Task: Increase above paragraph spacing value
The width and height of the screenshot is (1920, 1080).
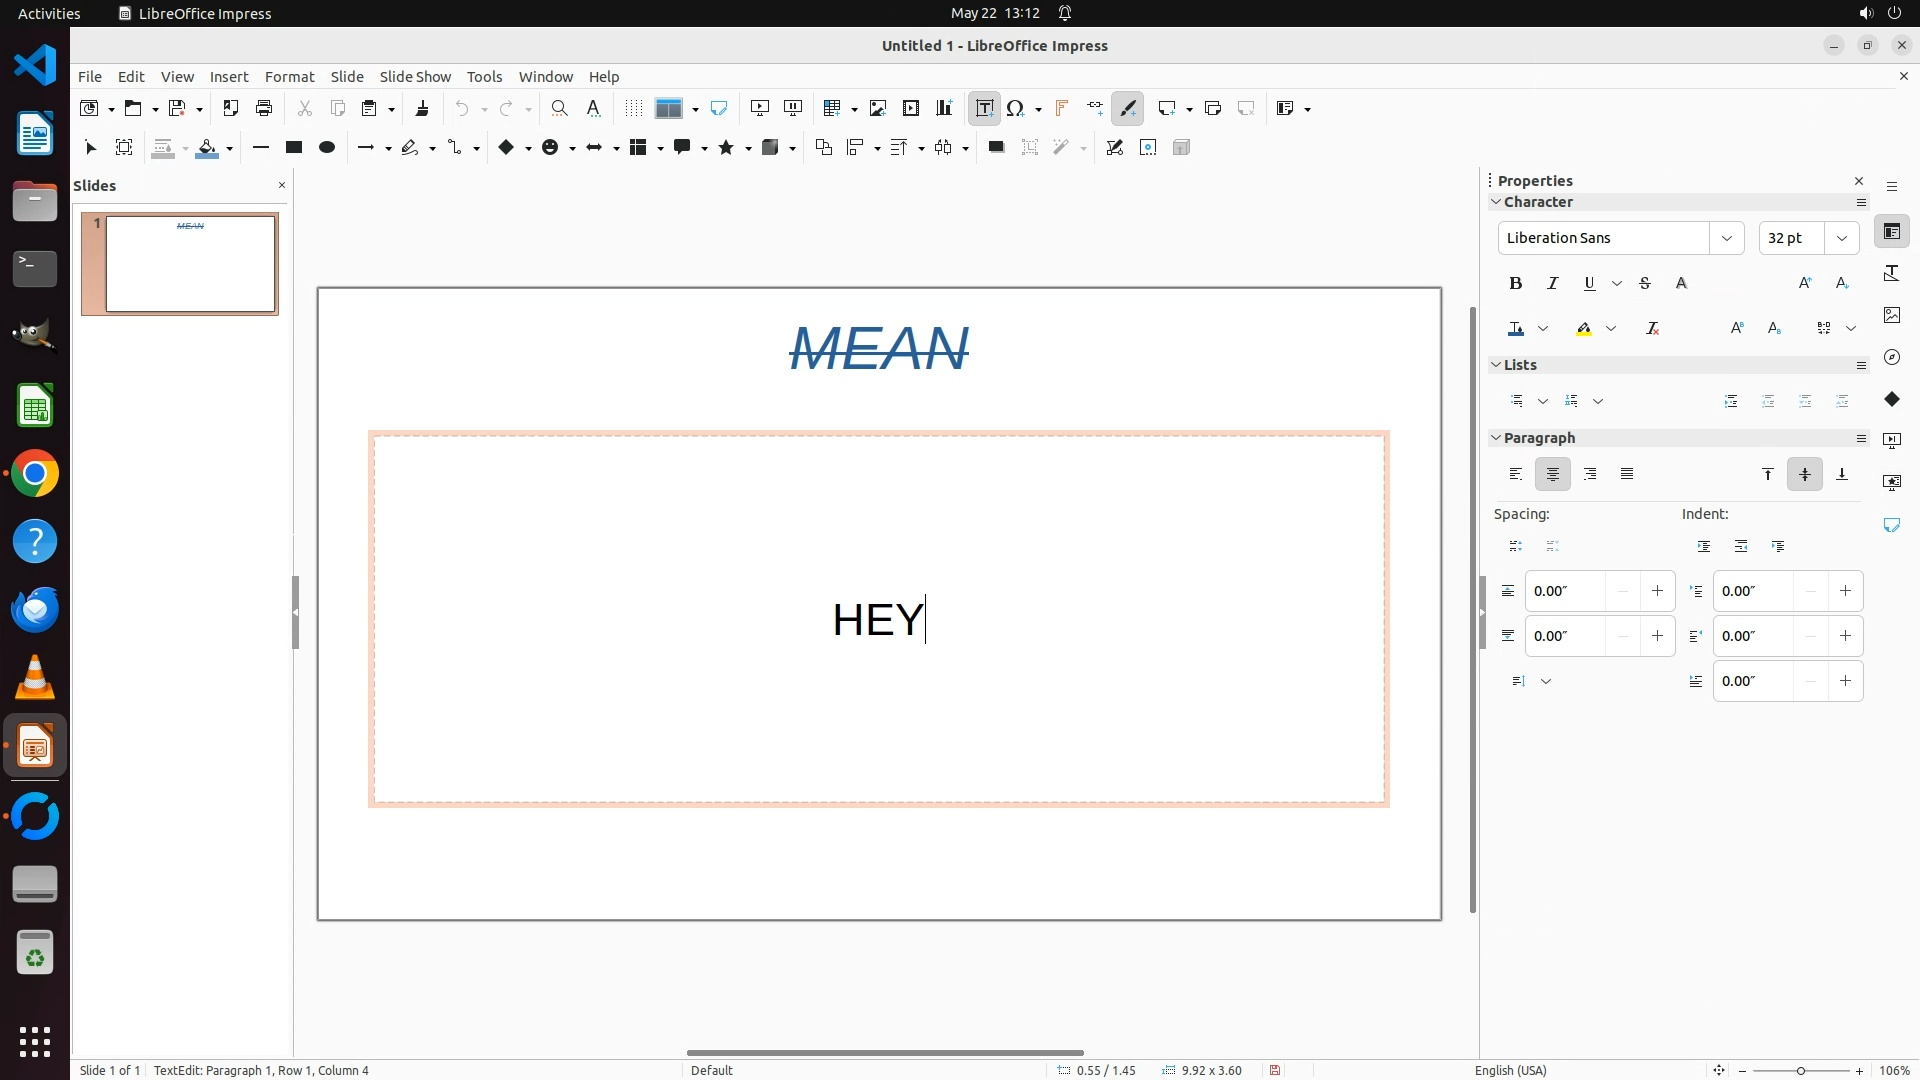Action: coord(1657,591)
